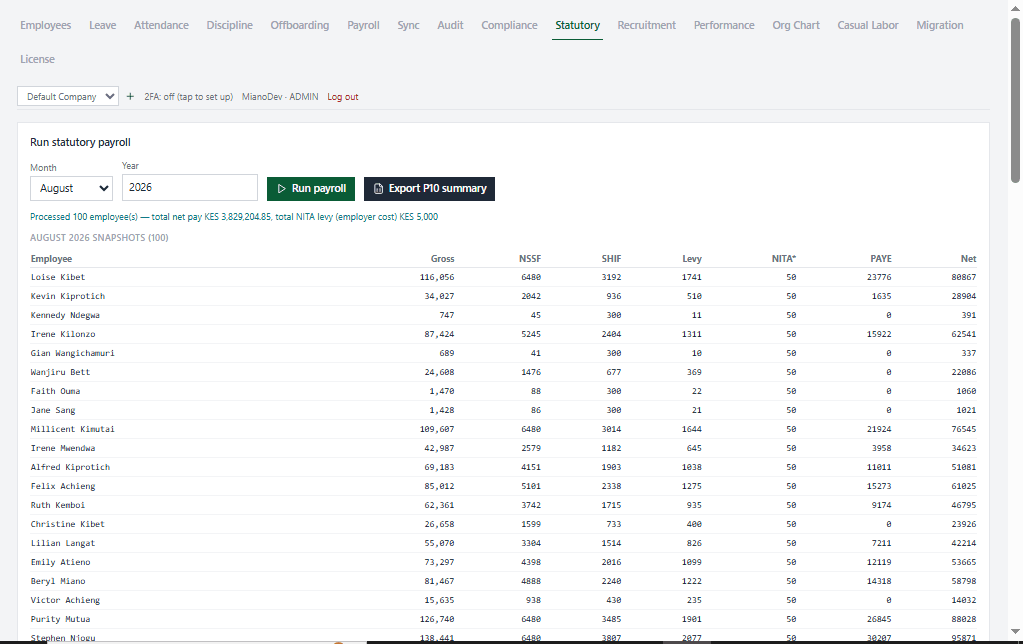The height and width of the screenshot is (644, 1023).
Task: Switch to the Employees tab
Action: [x=46, y=25]
